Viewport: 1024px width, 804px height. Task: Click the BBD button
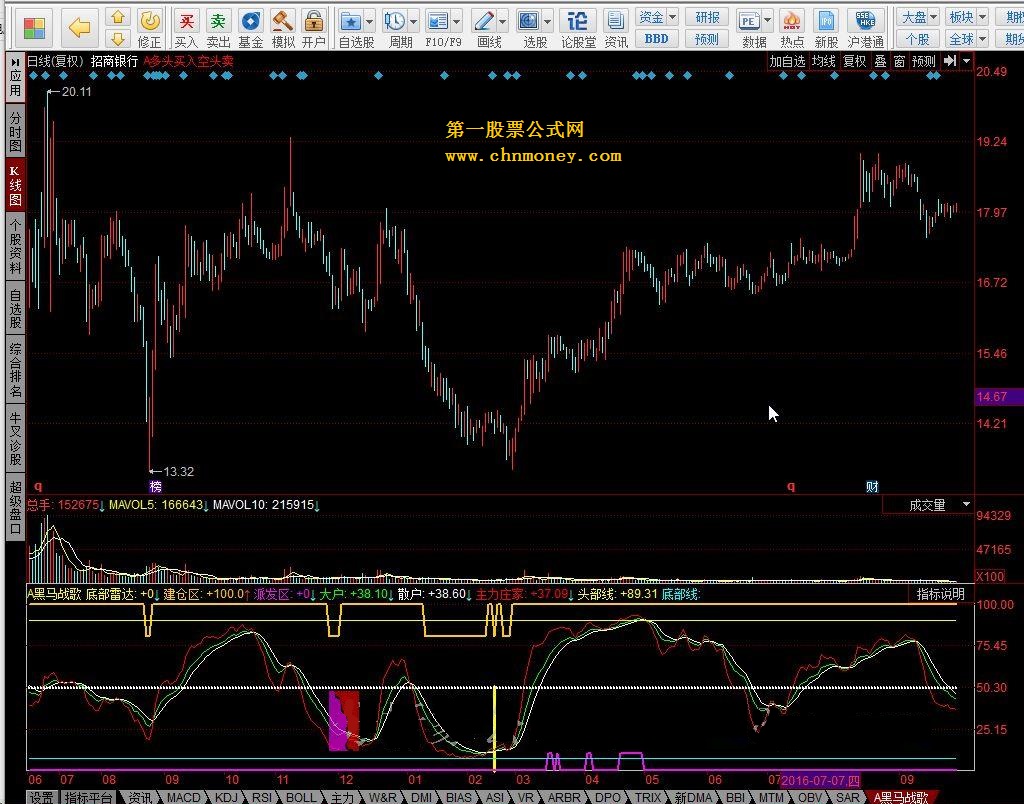(x=656, y=39)
